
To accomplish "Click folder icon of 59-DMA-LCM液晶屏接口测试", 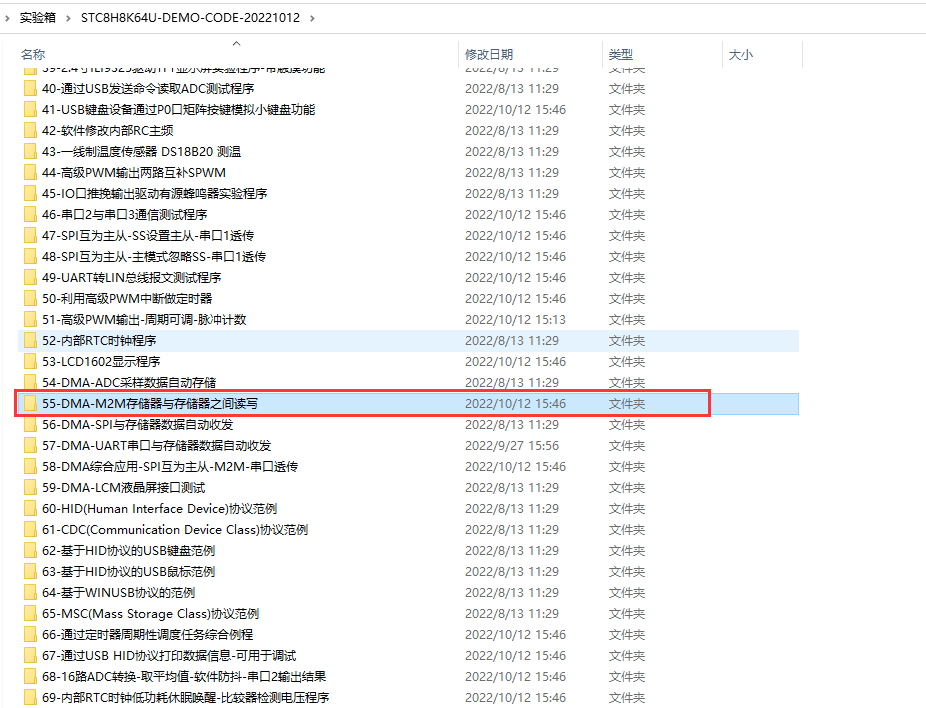I will point(30,488).
